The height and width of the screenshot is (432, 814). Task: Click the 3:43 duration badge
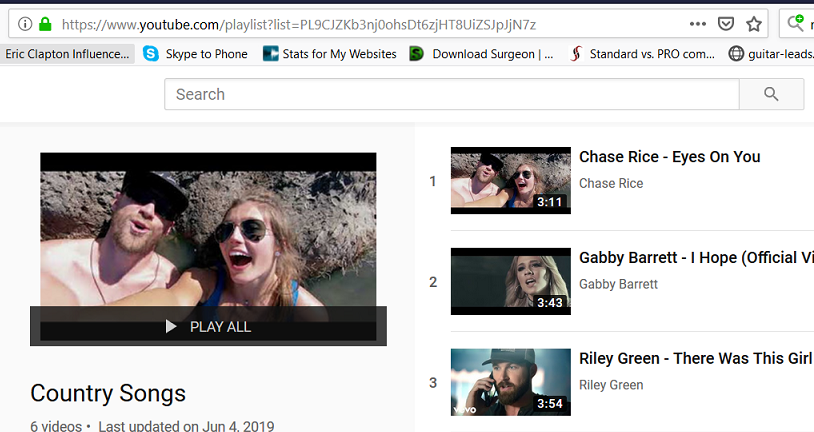coord(550,303)
